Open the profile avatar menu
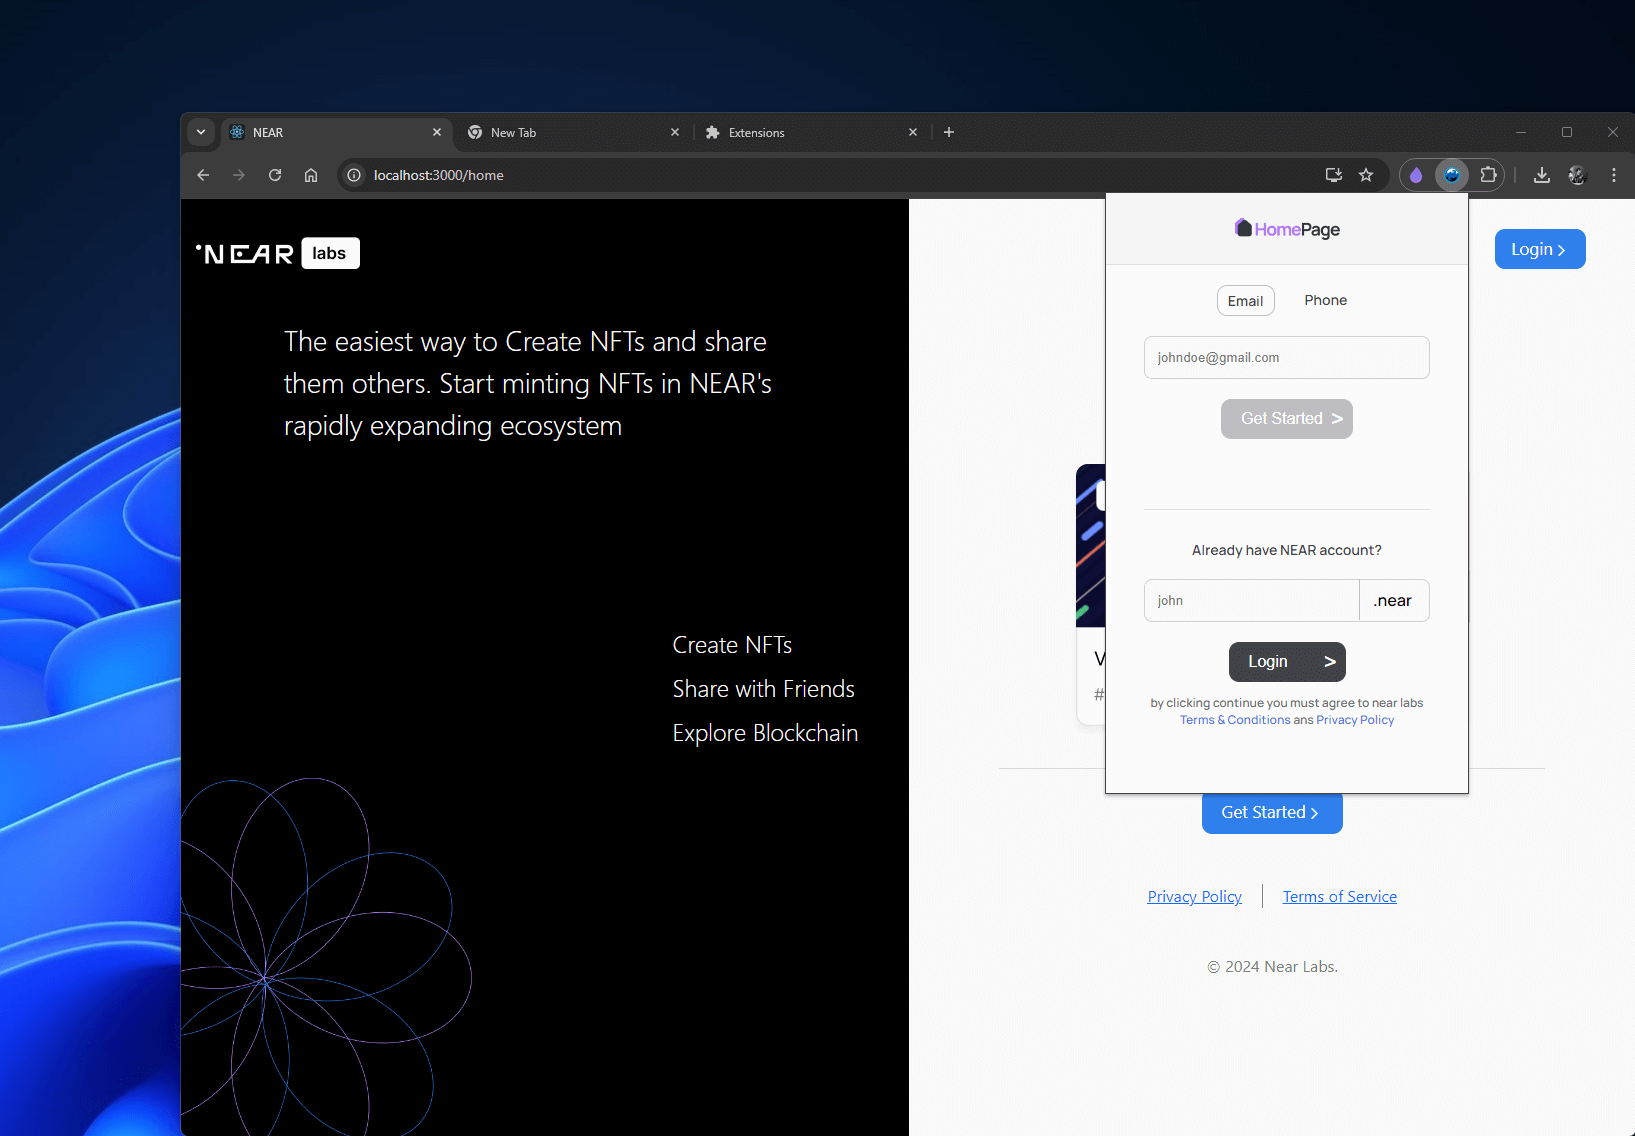Image resolution: width=1635 pixels, height=1136 pixels. [x=1577, y=175]
